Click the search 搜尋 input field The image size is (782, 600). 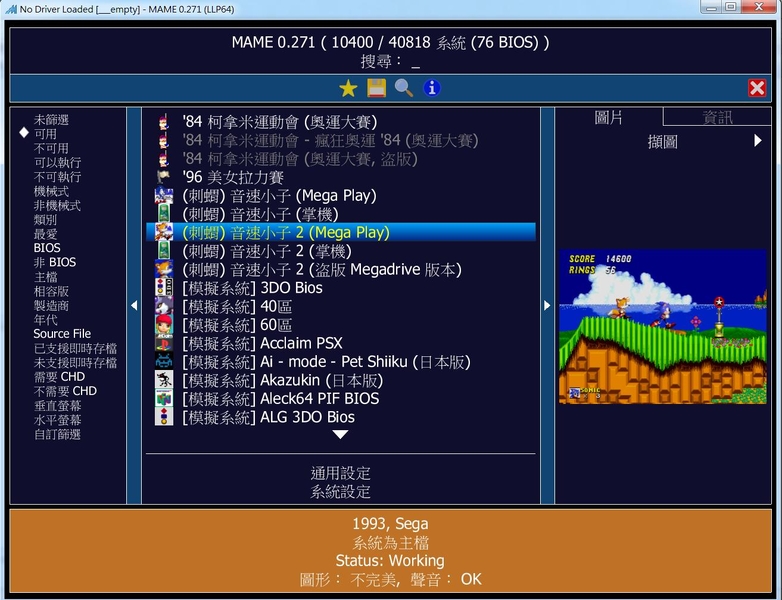(x=390, y=62)
